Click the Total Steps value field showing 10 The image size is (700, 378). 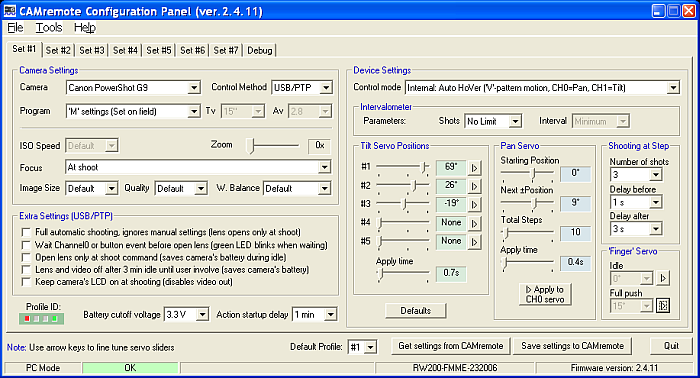(575, 233)
